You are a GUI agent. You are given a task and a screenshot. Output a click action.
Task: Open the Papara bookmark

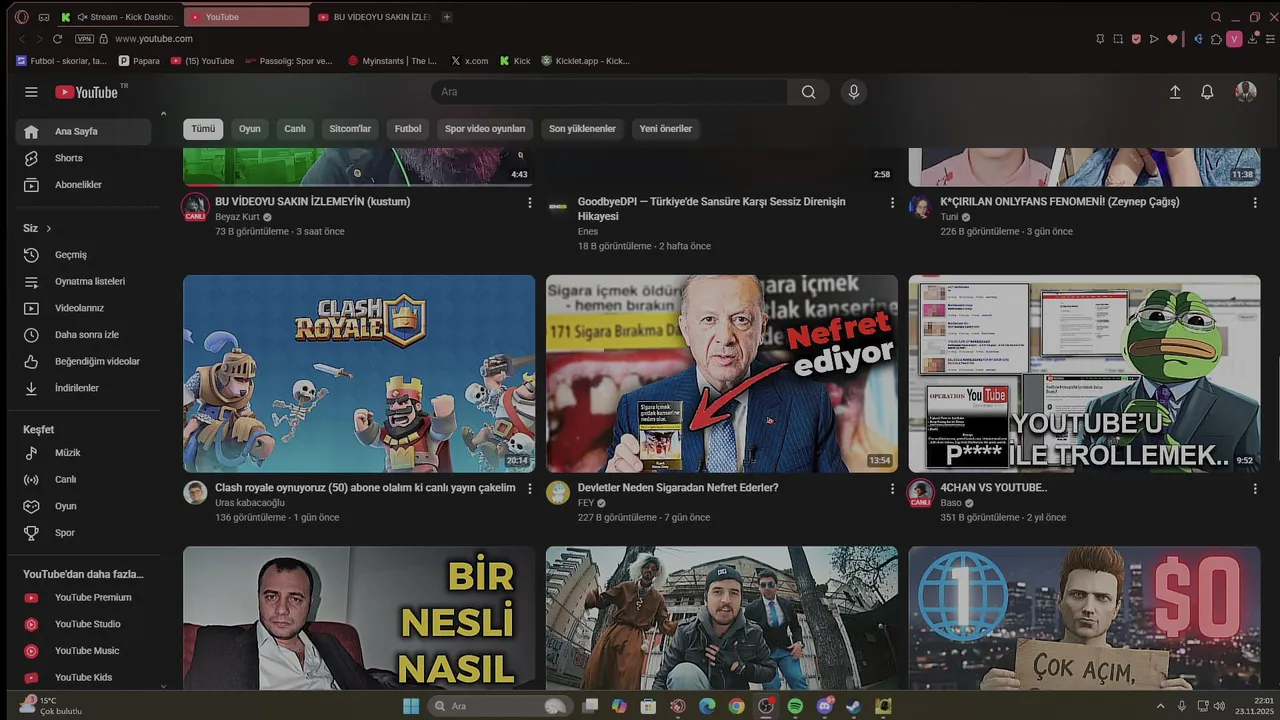tap(139, 61)
